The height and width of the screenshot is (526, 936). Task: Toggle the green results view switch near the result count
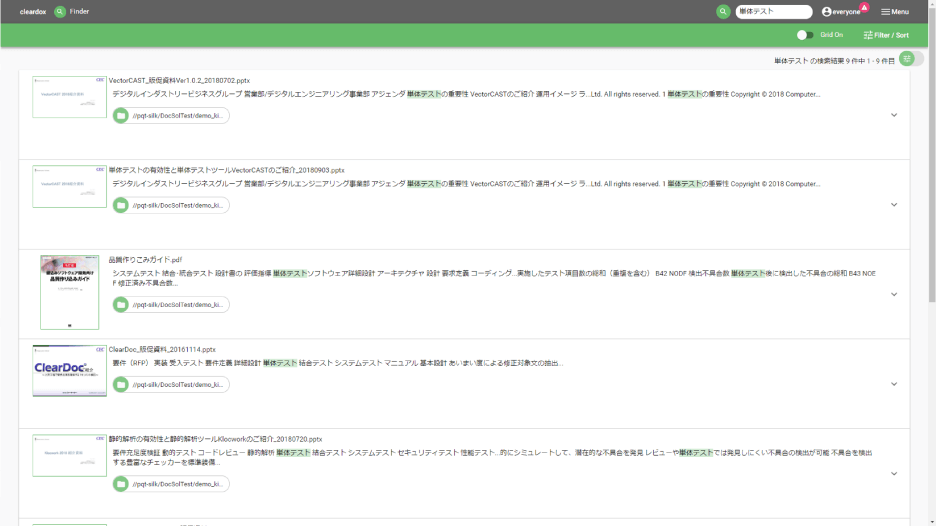click(x=911, y=59)
